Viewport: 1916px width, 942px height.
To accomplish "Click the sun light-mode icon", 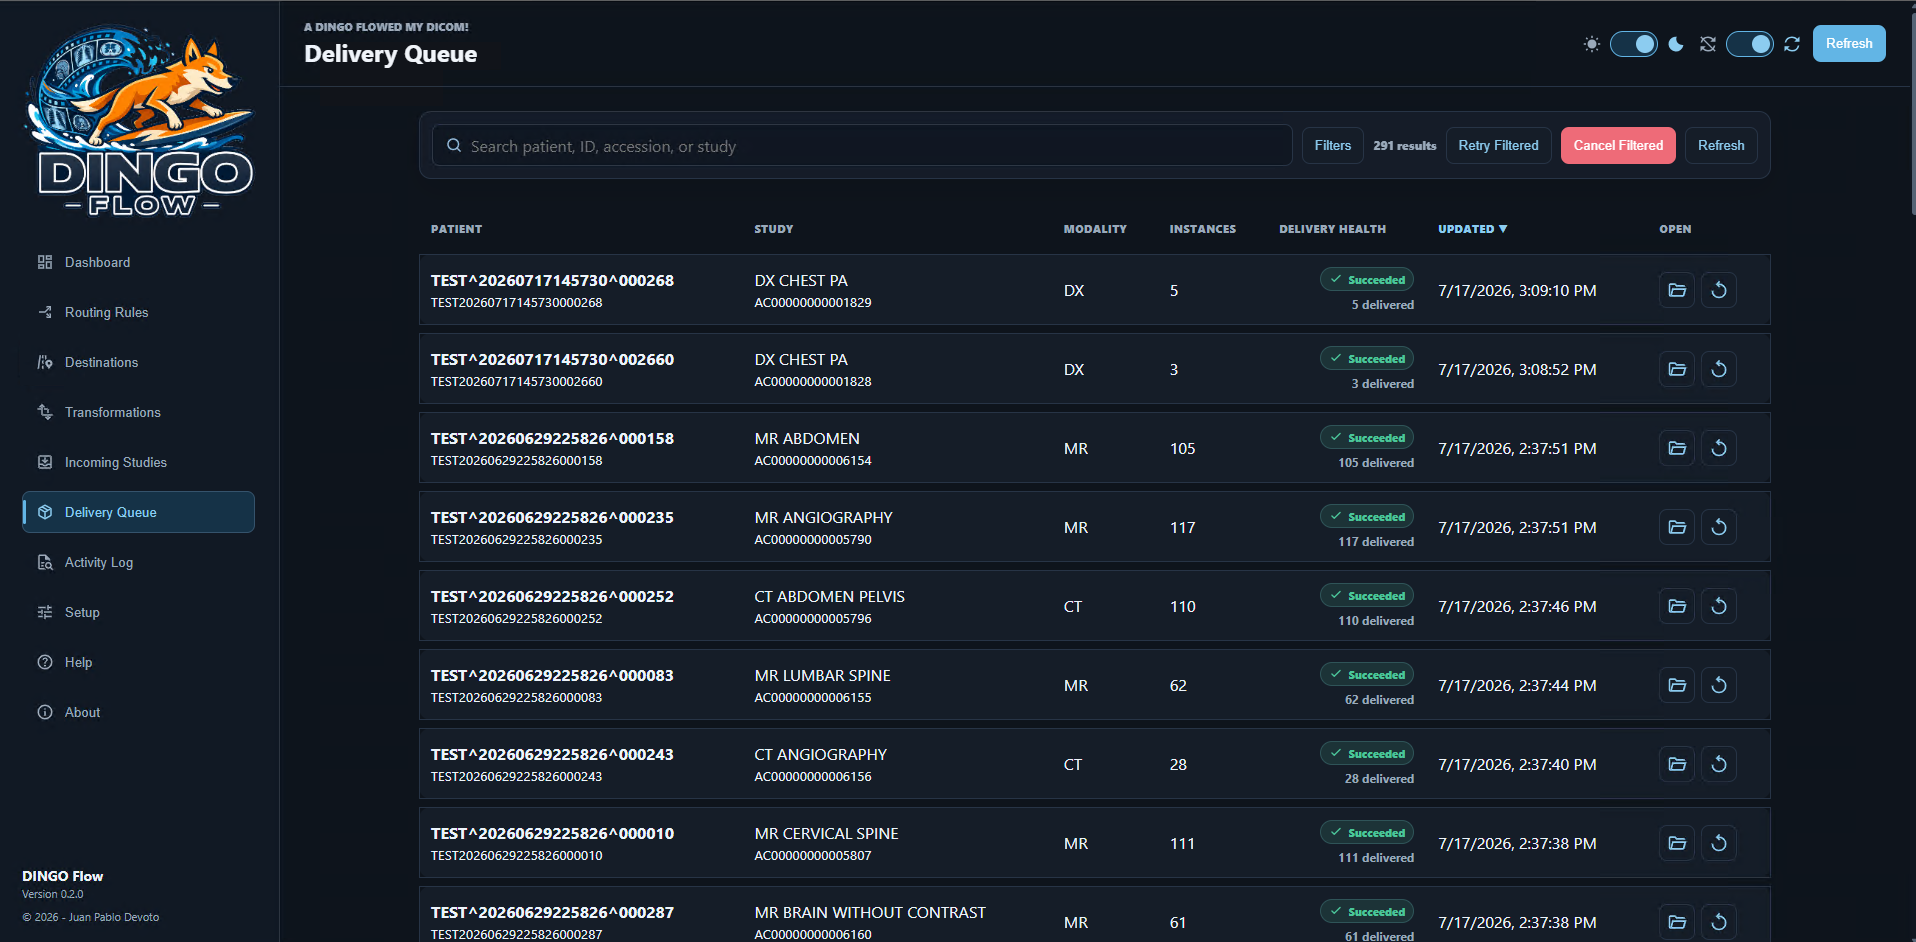I will (1592, 44).
